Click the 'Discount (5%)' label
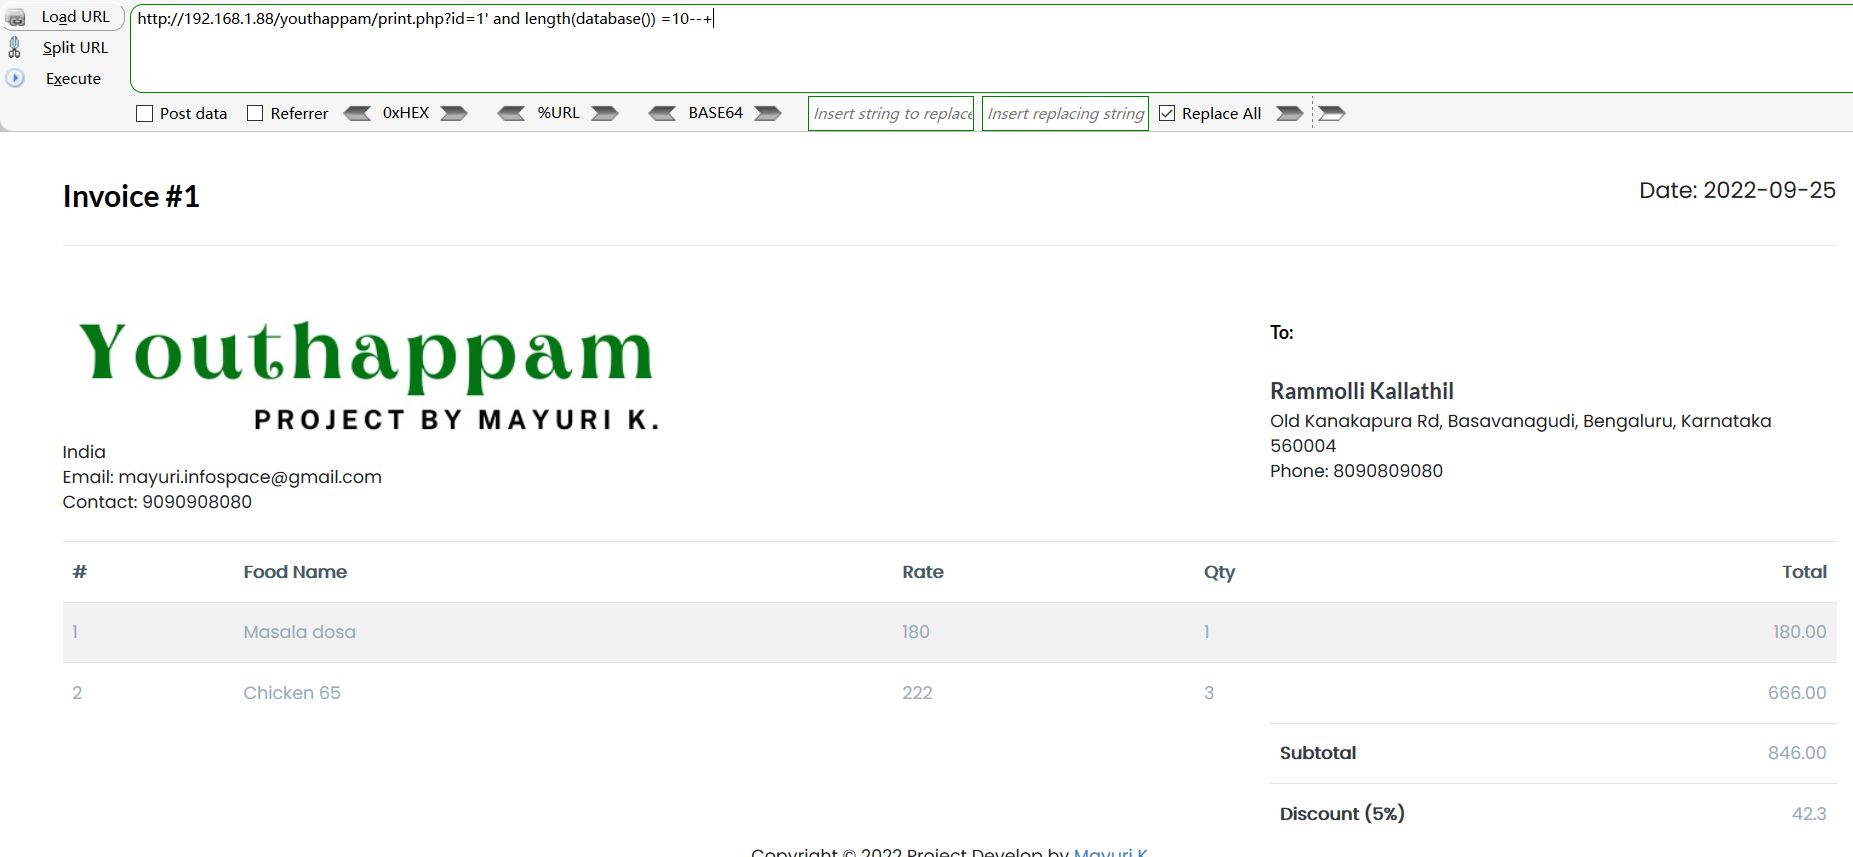This screenshot has width=1853, height=857. pyautogui.click(x=1342, y=814)
